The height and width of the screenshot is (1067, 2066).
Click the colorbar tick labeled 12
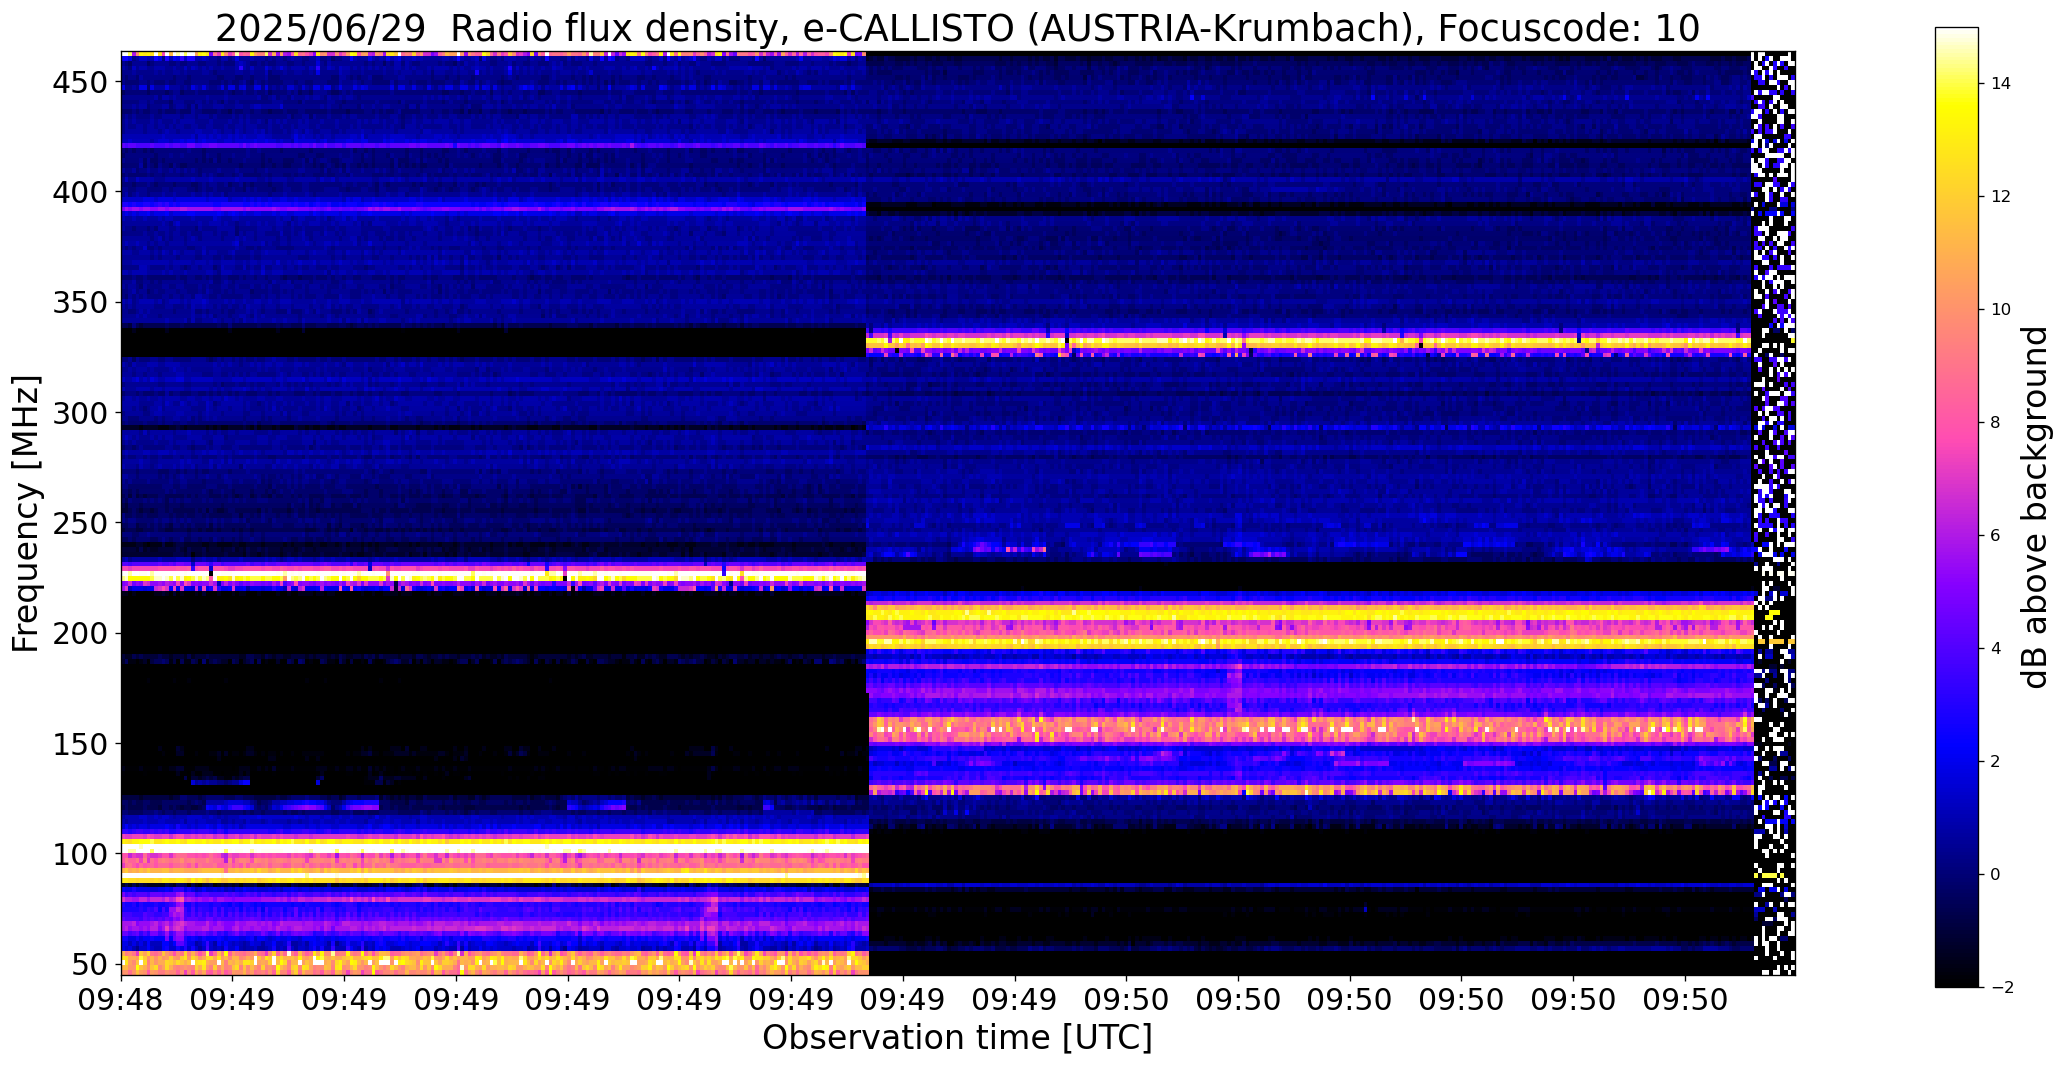(2001, 197)
